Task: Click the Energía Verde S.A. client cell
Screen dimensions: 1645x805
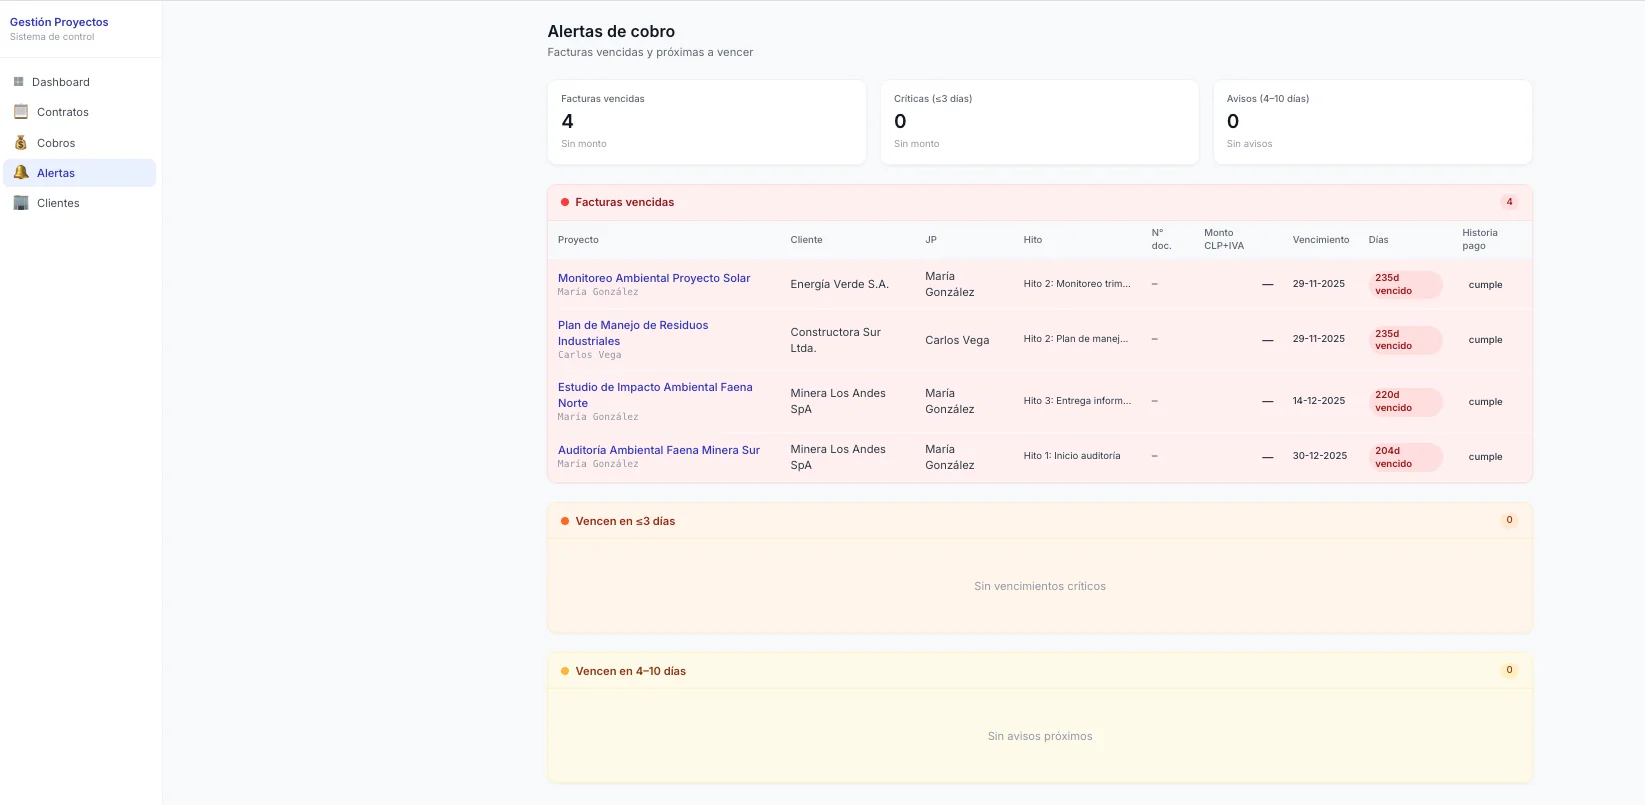Action: pyautogui.click(x=839, y=284)
